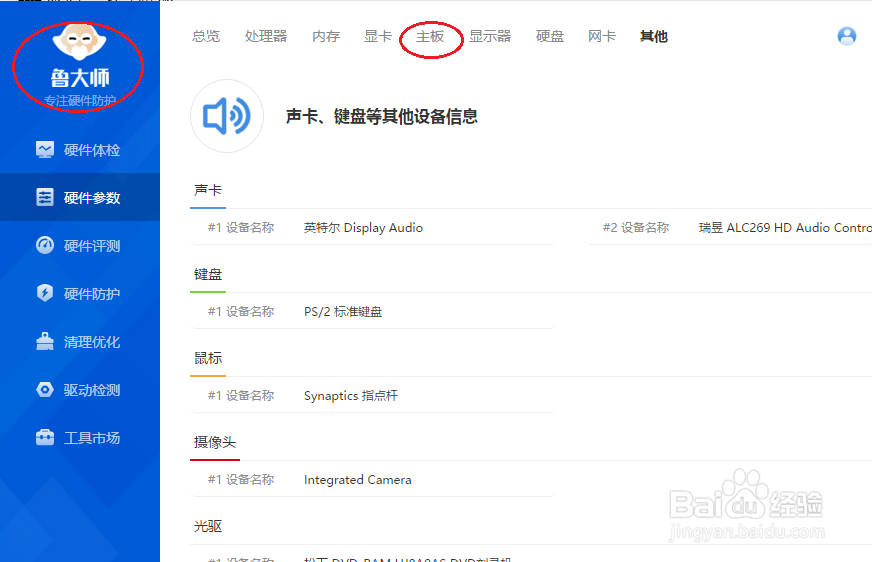Click the 键盘 section heading

pyautogui.click(x=208, y=274)
